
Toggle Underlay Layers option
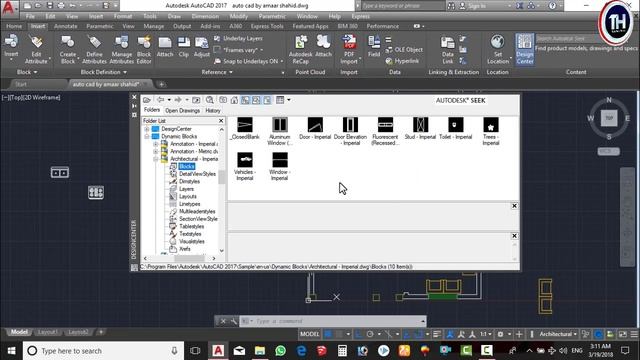[x=239, y=38]
